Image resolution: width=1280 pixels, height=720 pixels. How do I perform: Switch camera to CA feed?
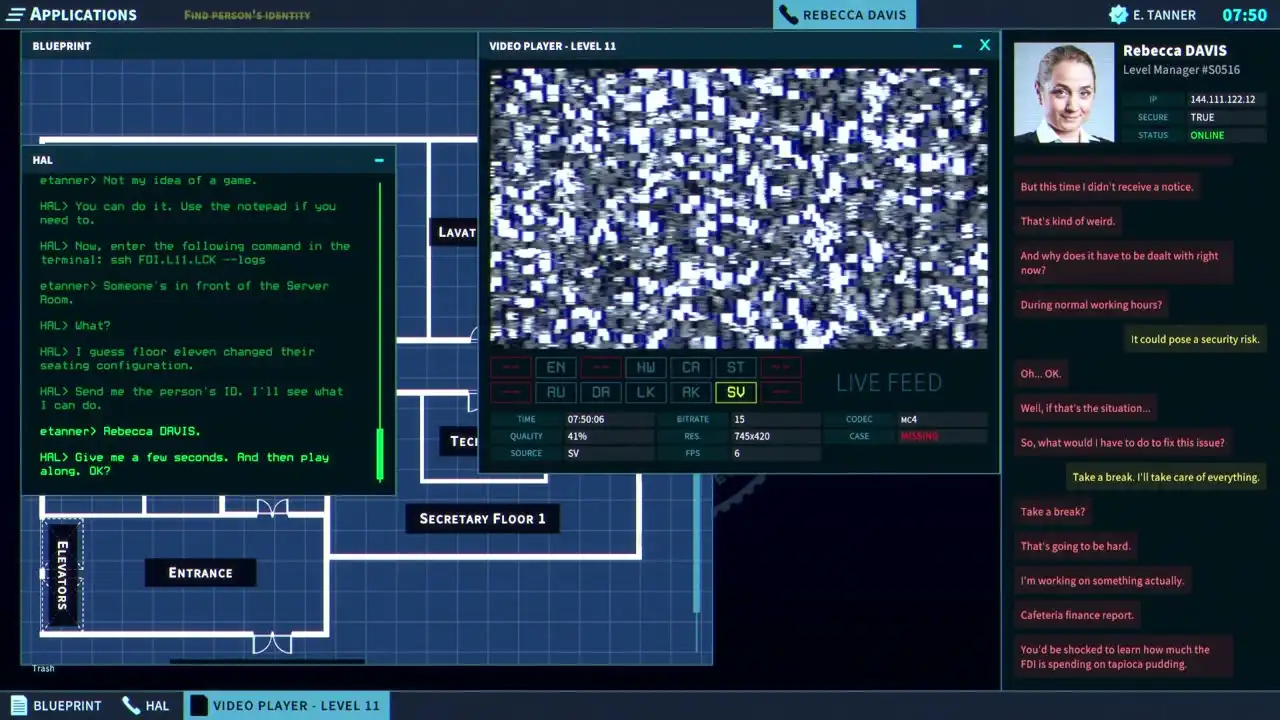pyautogui.click(x=691, y=367)
